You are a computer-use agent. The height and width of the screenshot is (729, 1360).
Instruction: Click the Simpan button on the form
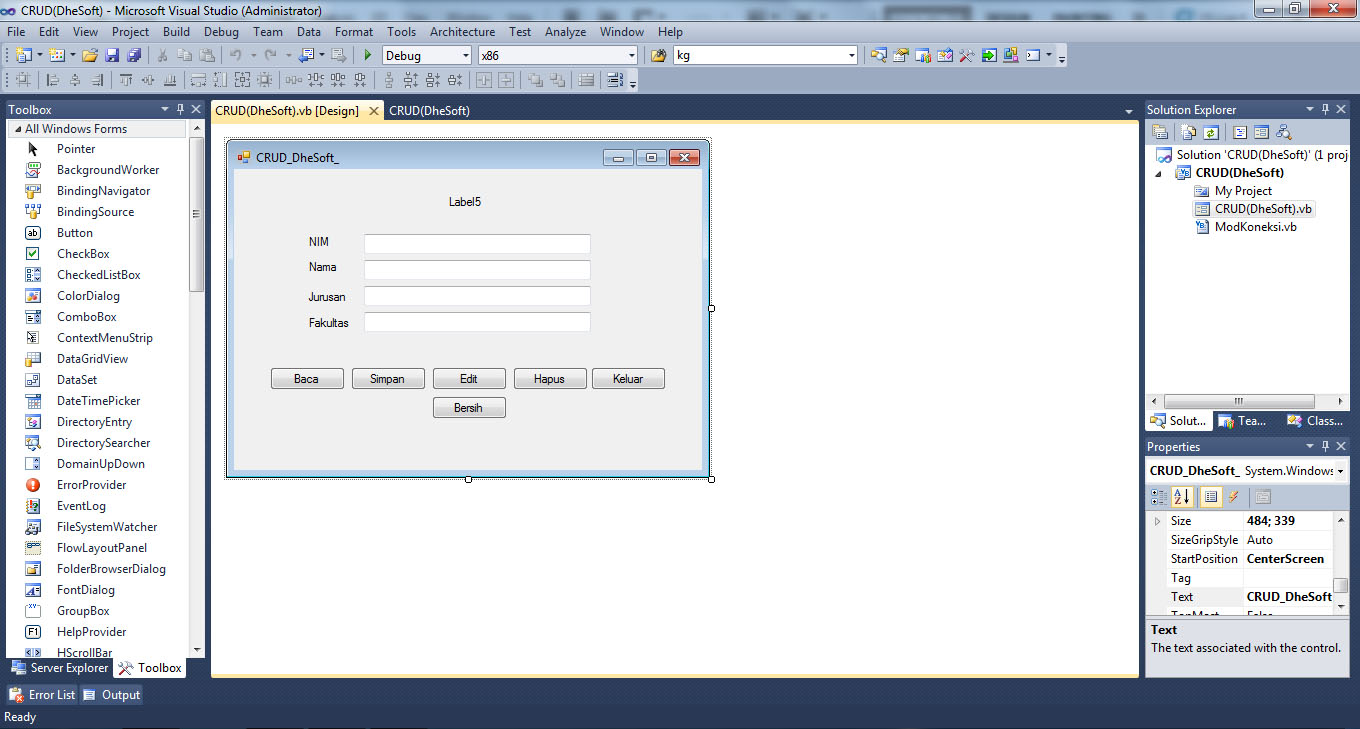coord(388,378)
